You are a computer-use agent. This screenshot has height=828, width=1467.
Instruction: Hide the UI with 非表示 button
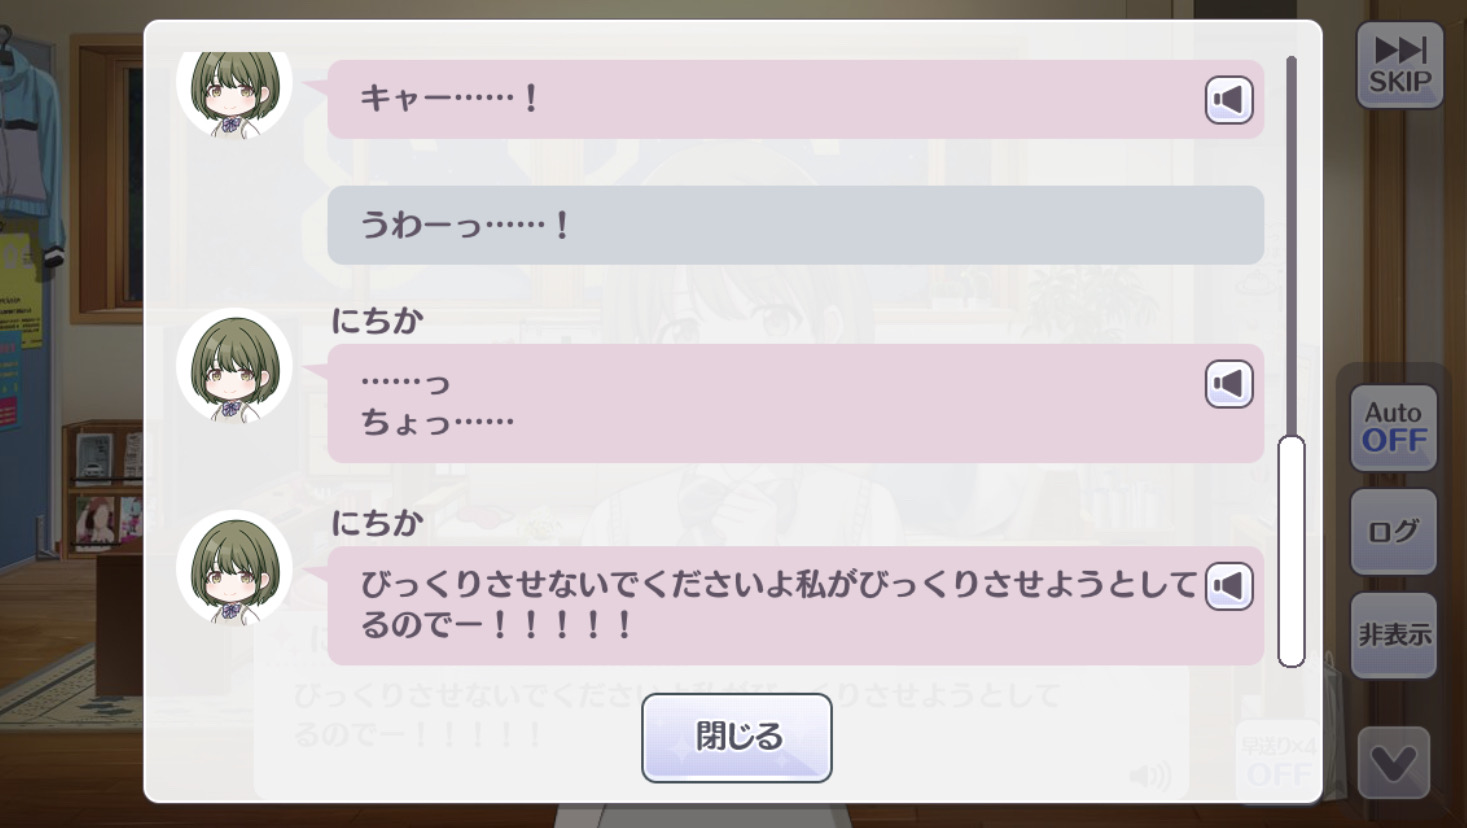point(1394,635)
